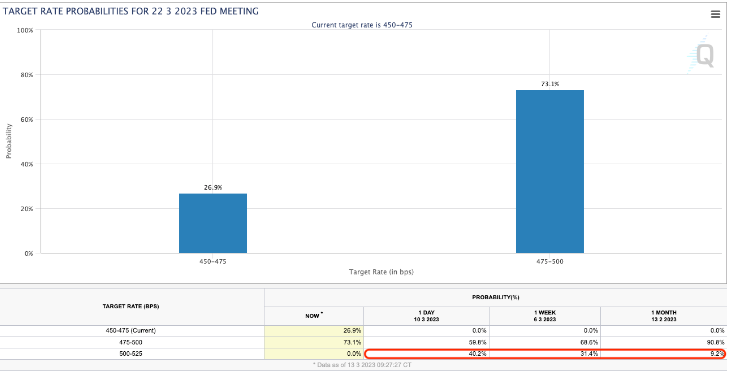This screenshot has height=382, width=735.
Task: Click the 40.2% cell in the 1 DAY column
Action: tap(426, 354)
